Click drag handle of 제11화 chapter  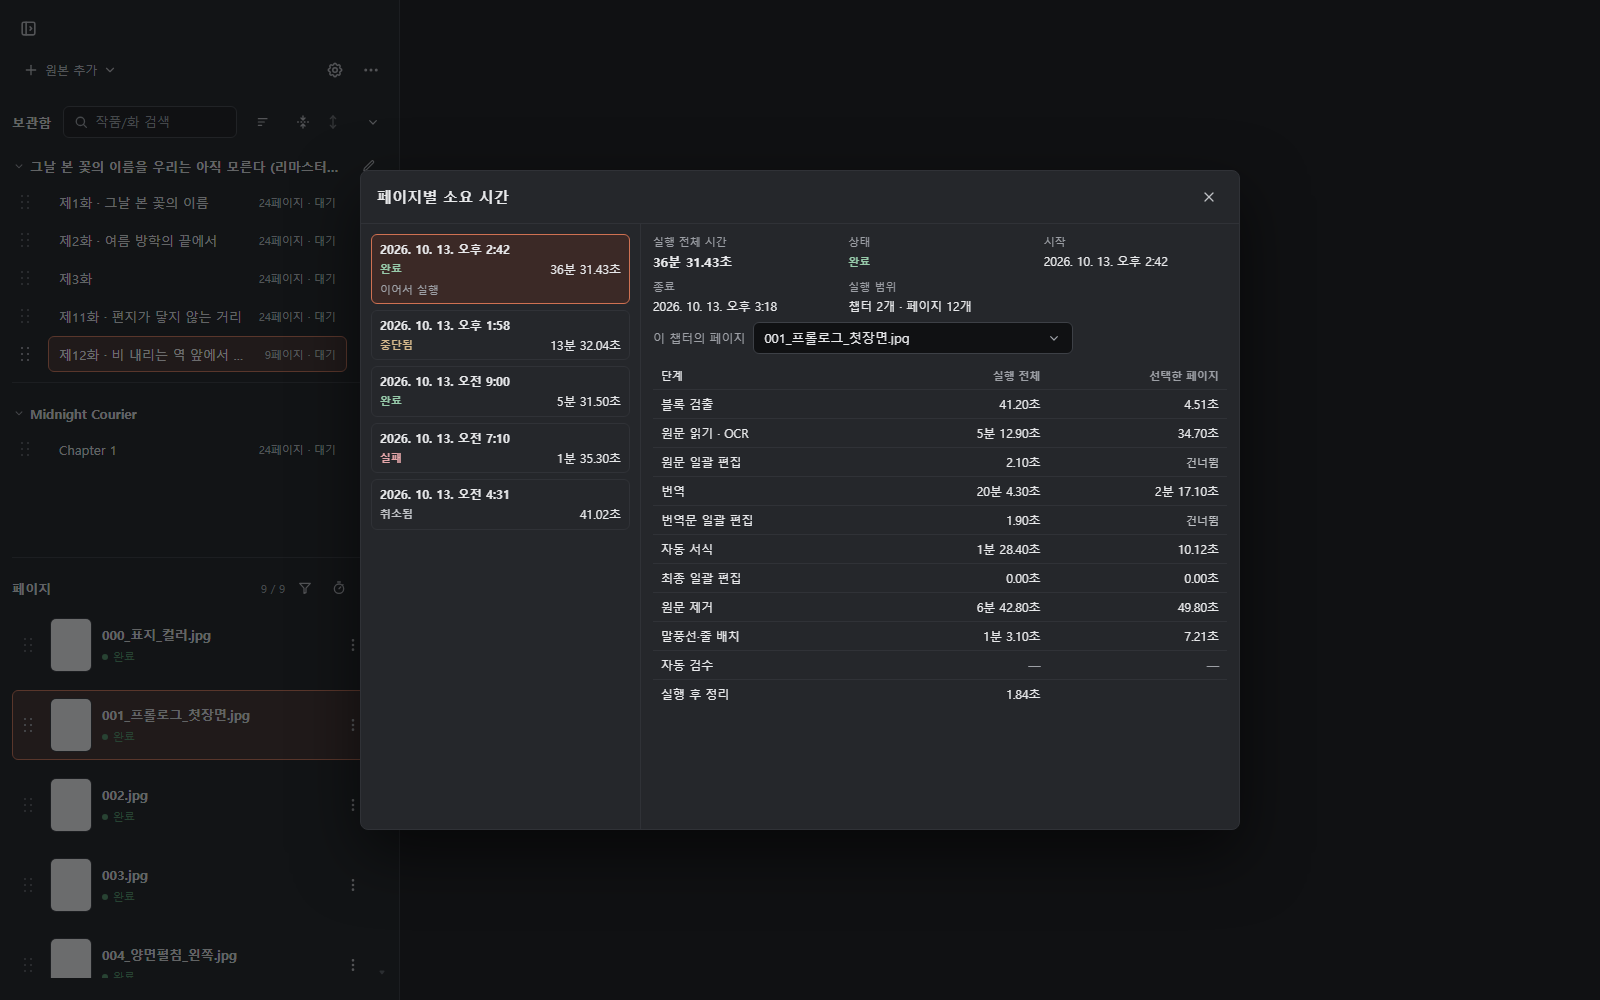25,317
